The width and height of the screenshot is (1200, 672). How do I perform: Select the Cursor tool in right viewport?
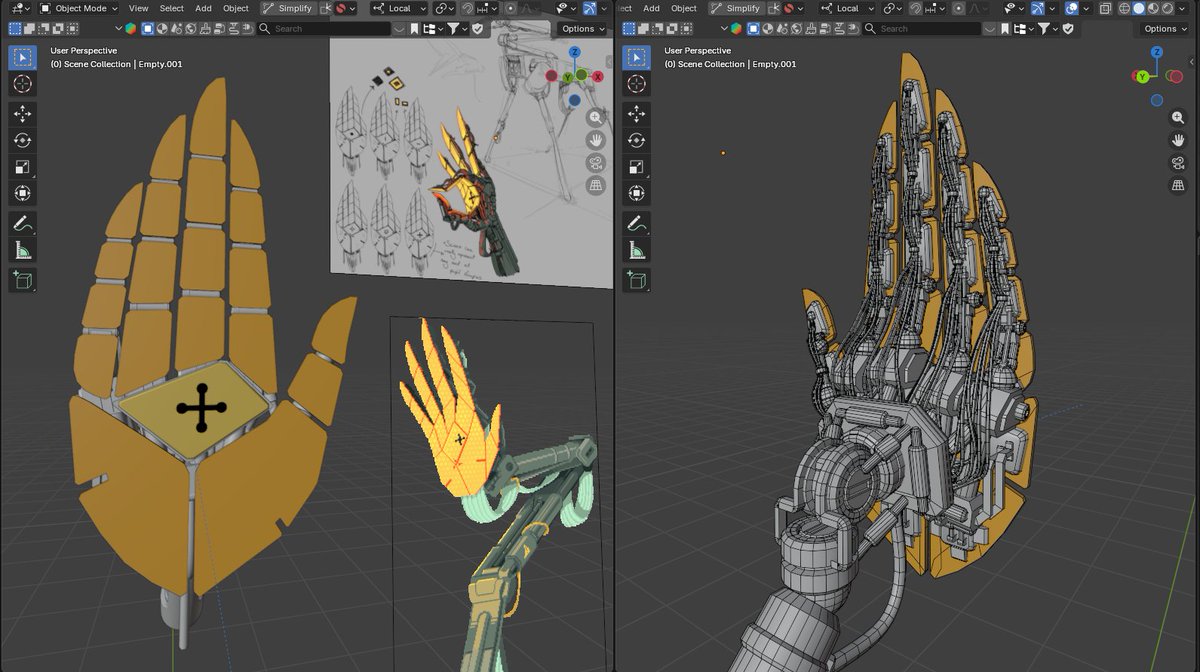click(x=635, y=84)
